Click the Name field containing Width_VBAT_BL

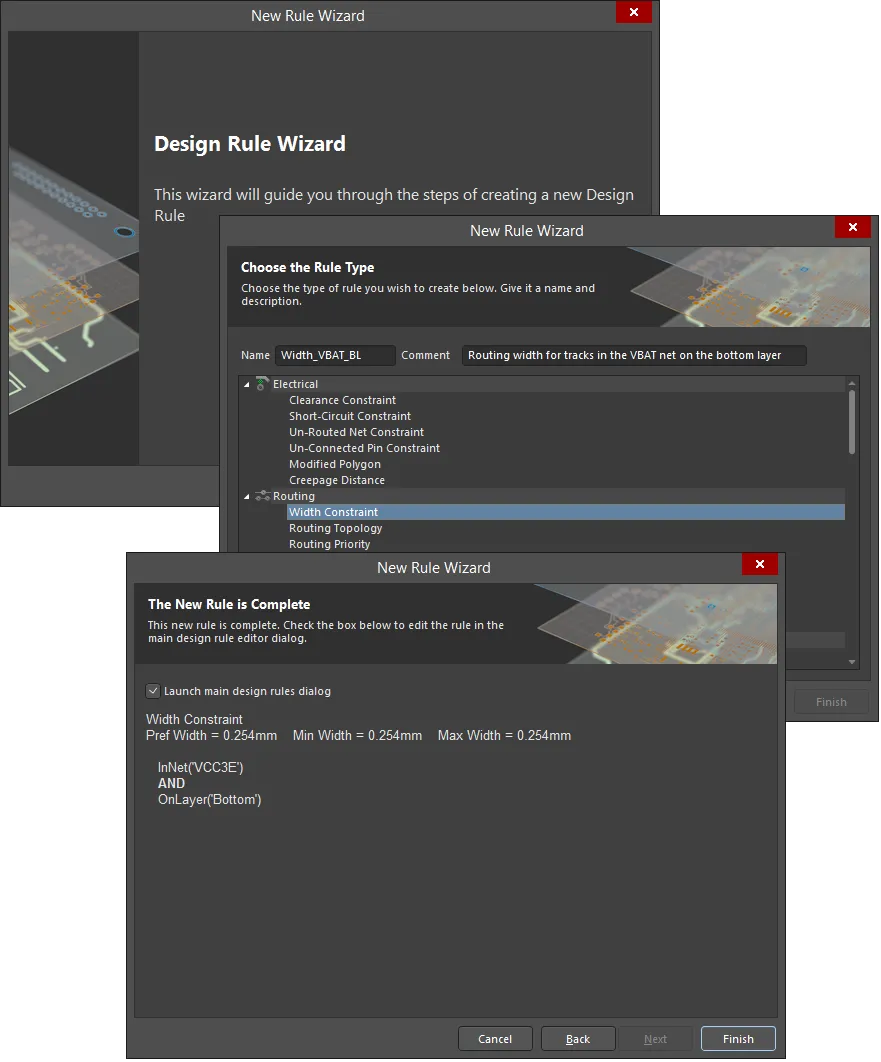coord(335,355)
